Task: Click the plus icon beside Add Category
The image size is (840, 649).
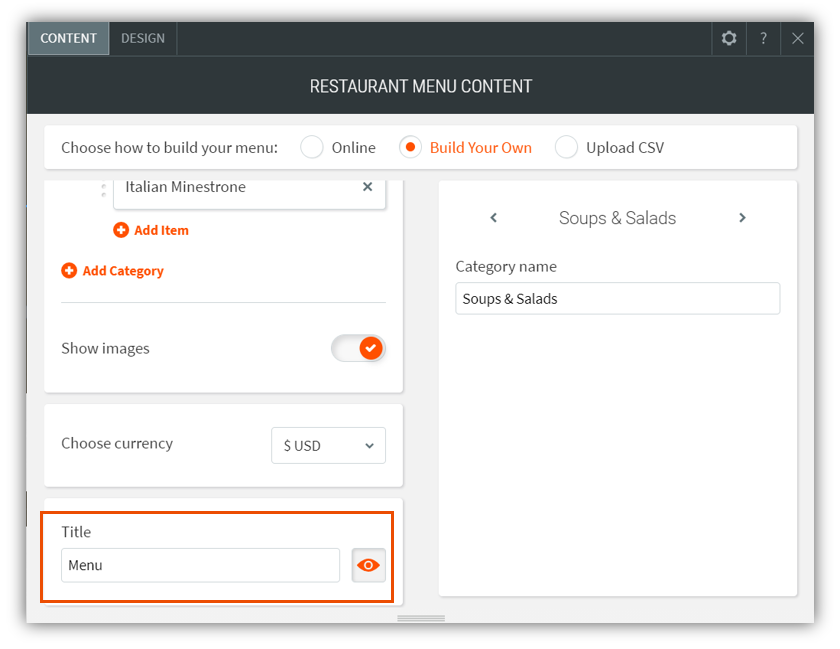Action: pyautogui.click(x=69, y=271)
